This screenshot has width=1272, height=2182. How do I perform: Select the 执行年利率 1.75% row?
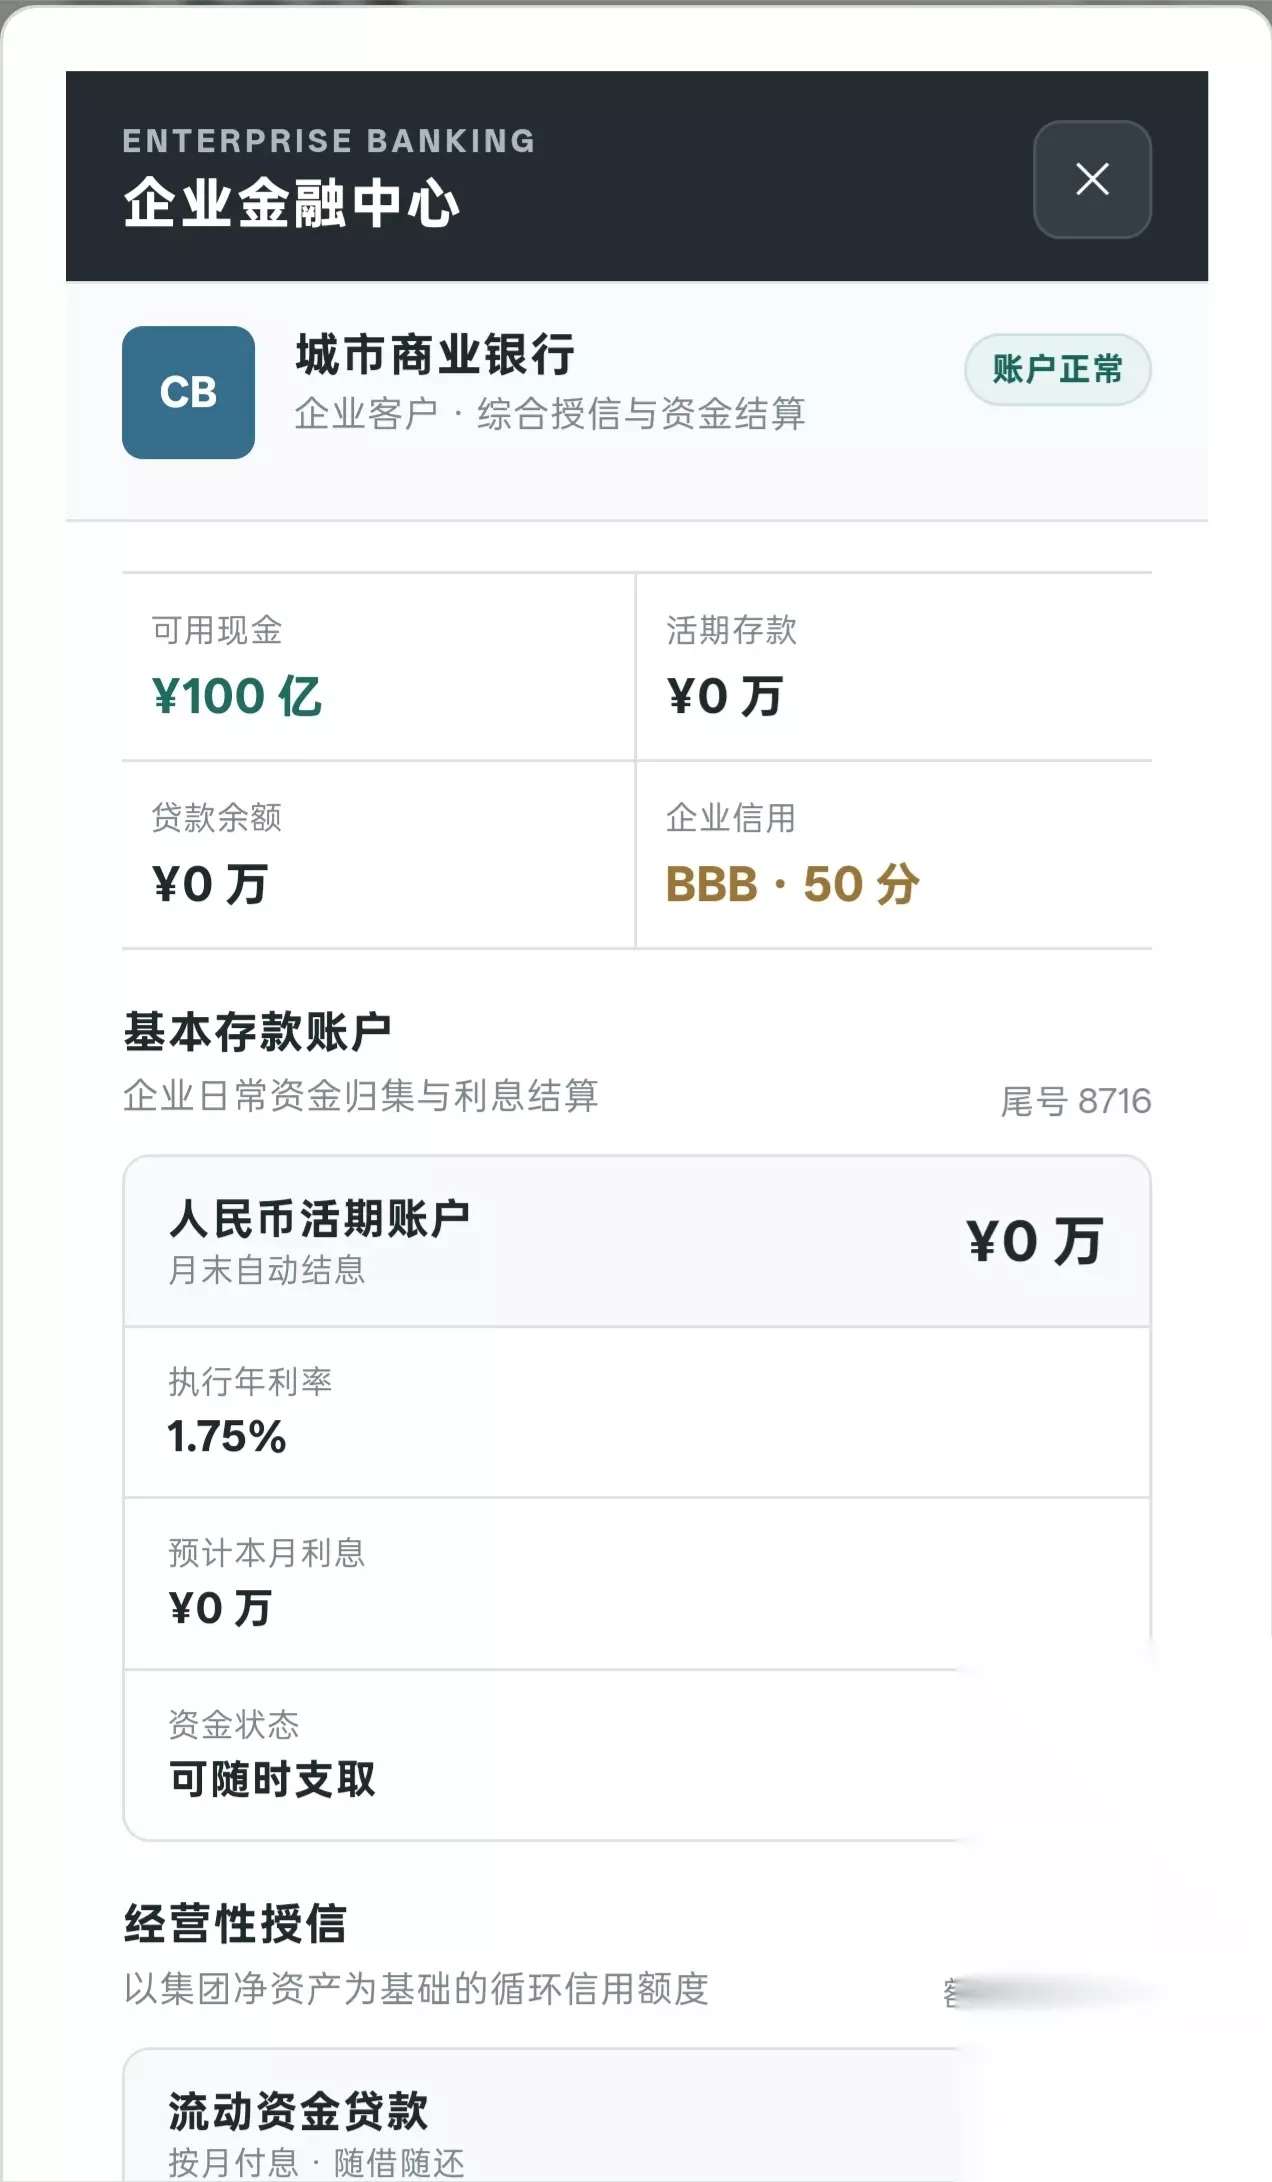pos(637,1412)
